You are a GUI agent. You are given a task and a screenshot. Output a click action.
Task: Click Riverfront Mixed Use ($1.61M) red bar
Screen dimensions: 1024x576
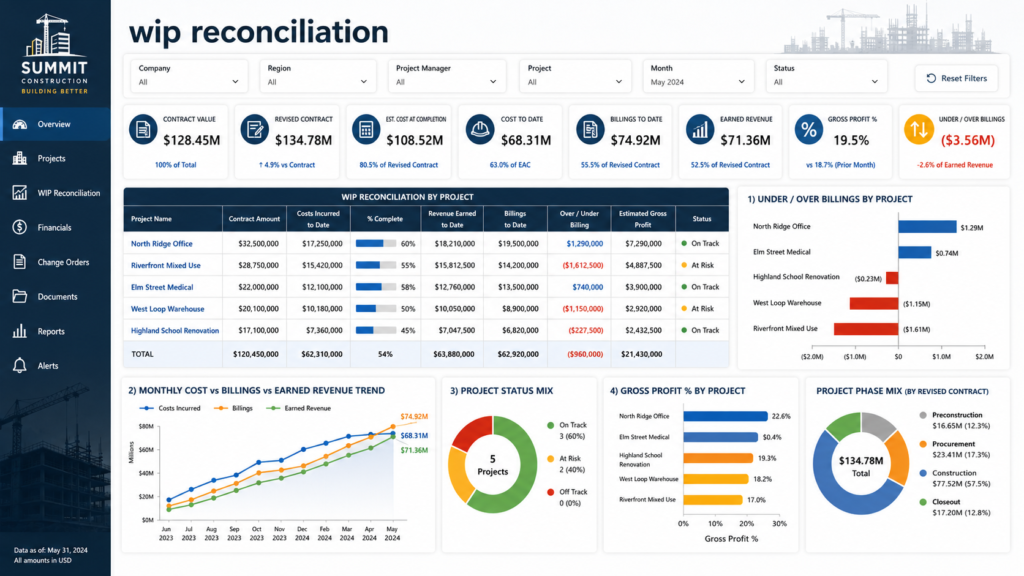(866, 329)
